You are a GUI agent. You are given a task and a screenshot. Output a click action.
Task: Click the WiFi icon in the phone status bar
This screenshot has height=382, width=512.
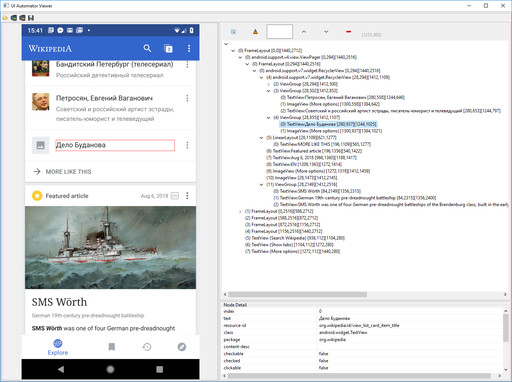click(x=177, y=31)
